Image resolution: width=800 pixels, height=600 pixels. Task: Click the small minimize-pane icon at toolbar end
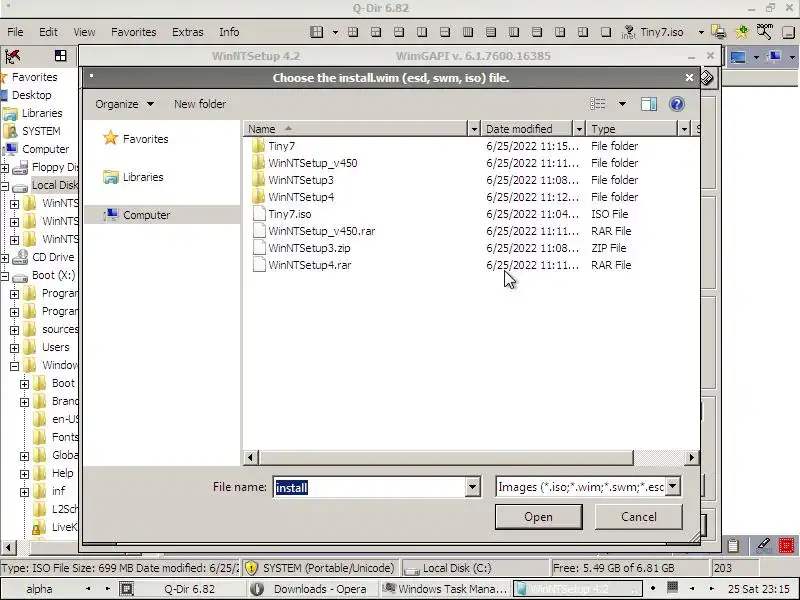[788, 32]
